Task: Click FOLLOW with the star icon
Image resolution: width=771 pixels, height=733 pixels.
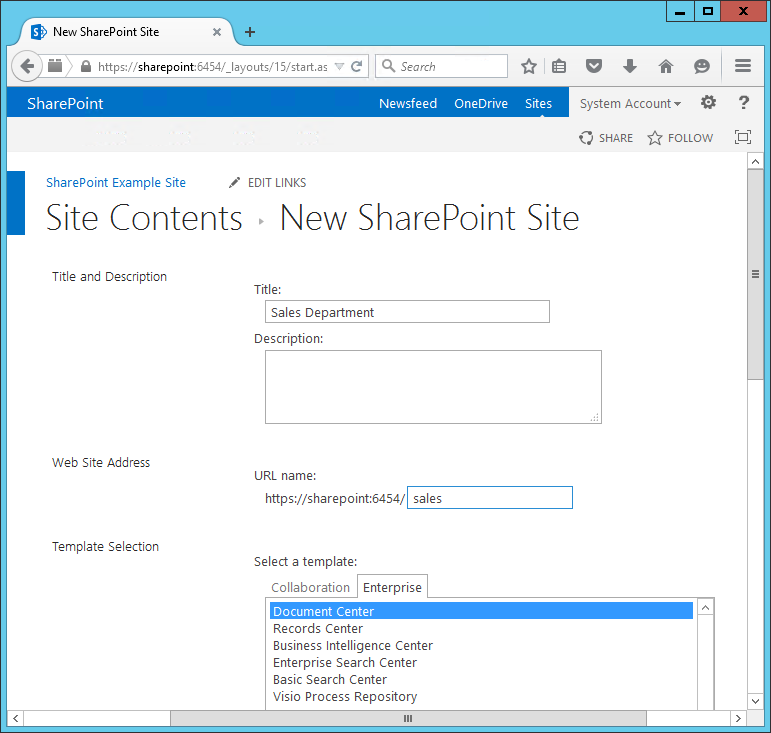Action: coord(680,138)
